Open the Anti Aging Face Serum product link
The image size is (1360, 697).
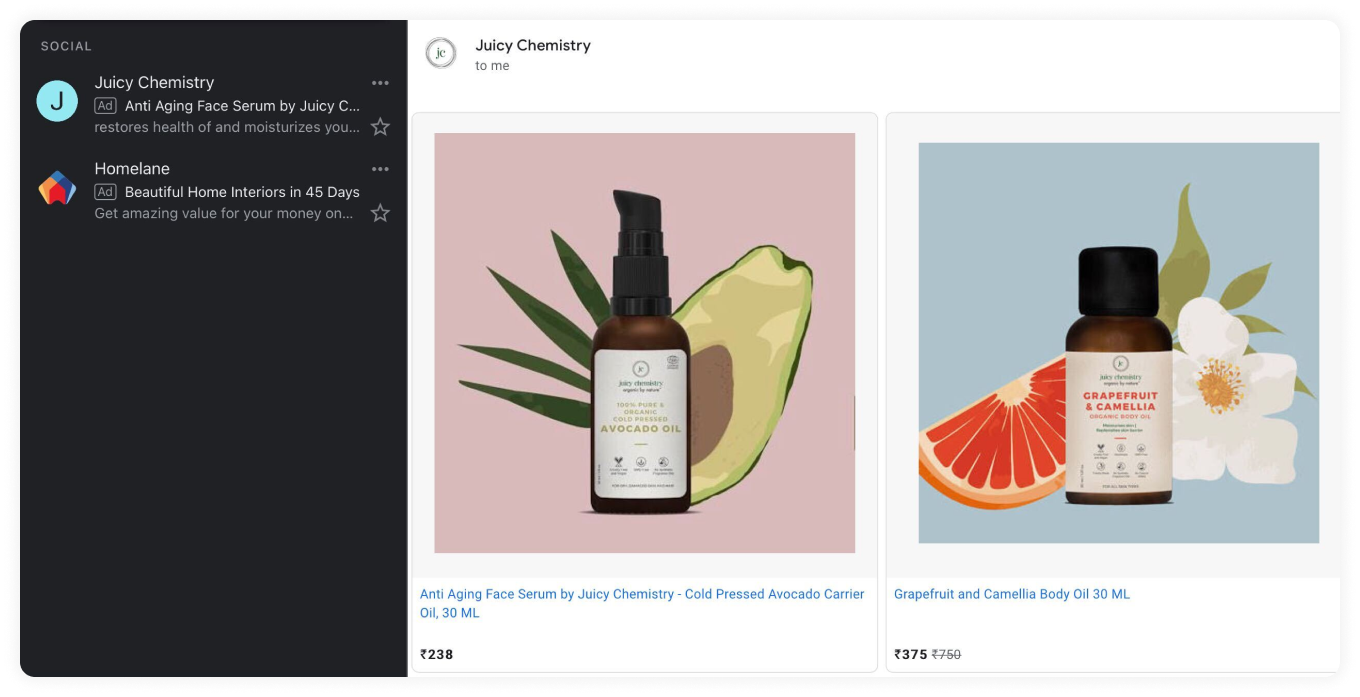[642, 603]
